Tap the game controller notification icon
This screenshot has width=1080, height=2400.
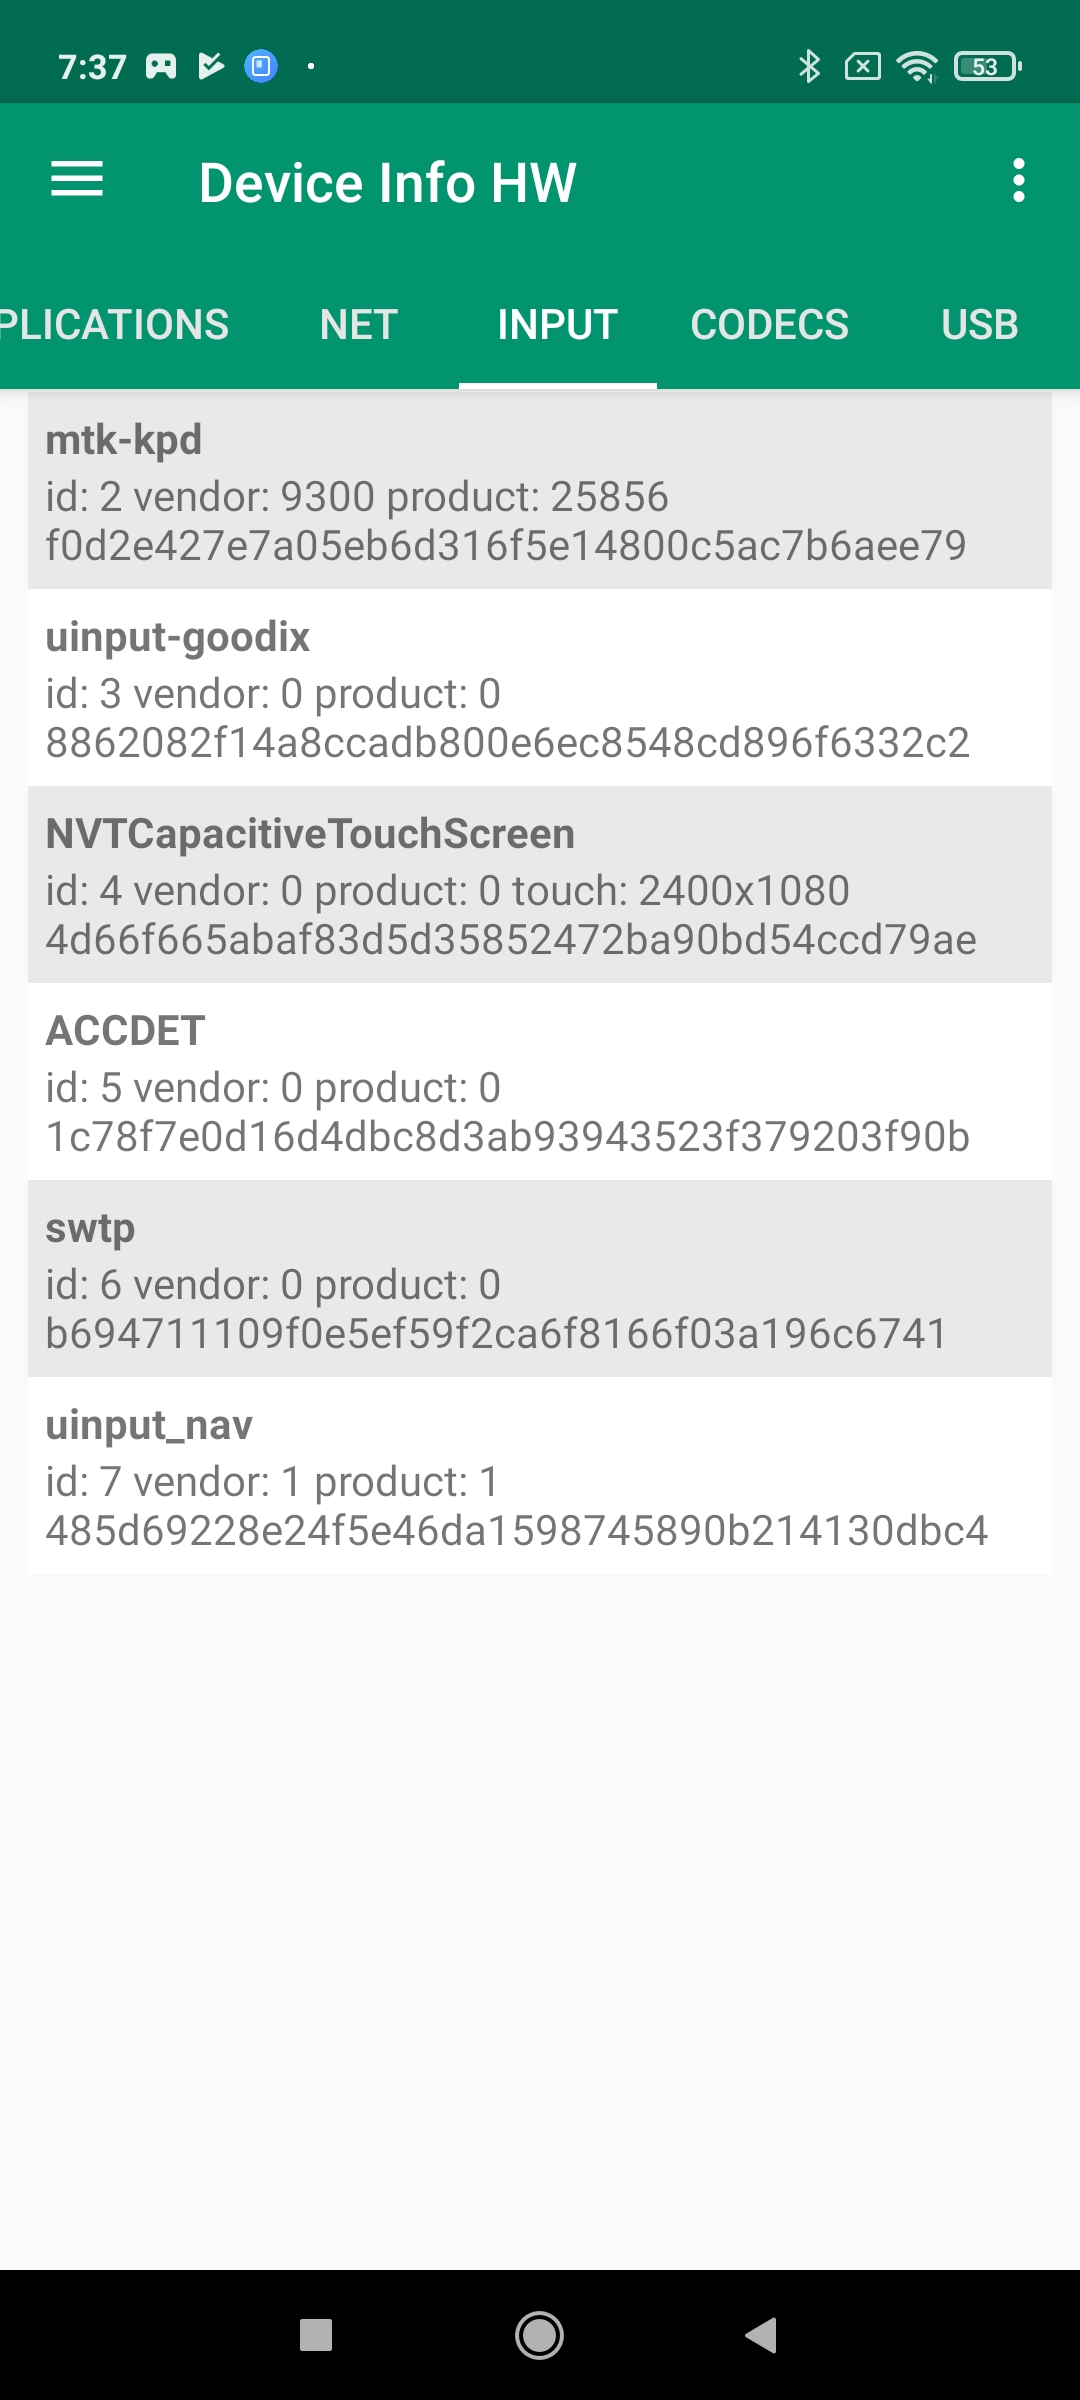(x=161, y=66)
